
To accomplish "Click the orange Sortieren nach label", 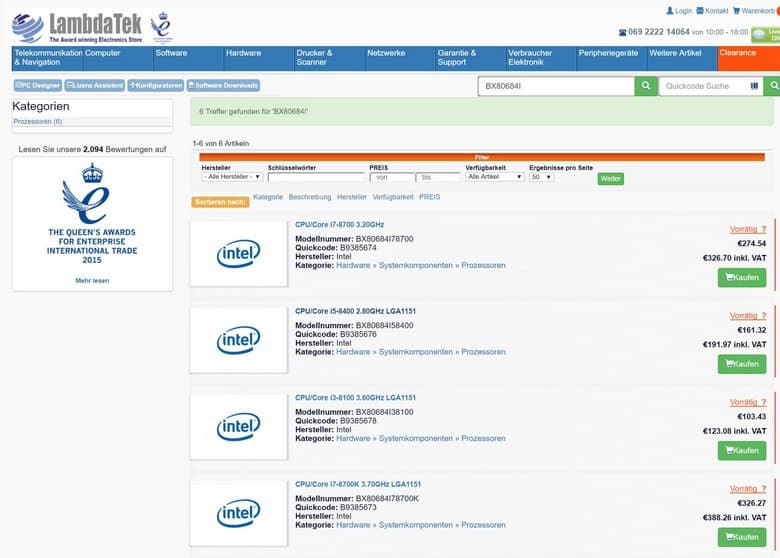I will [x=220, y=202].
